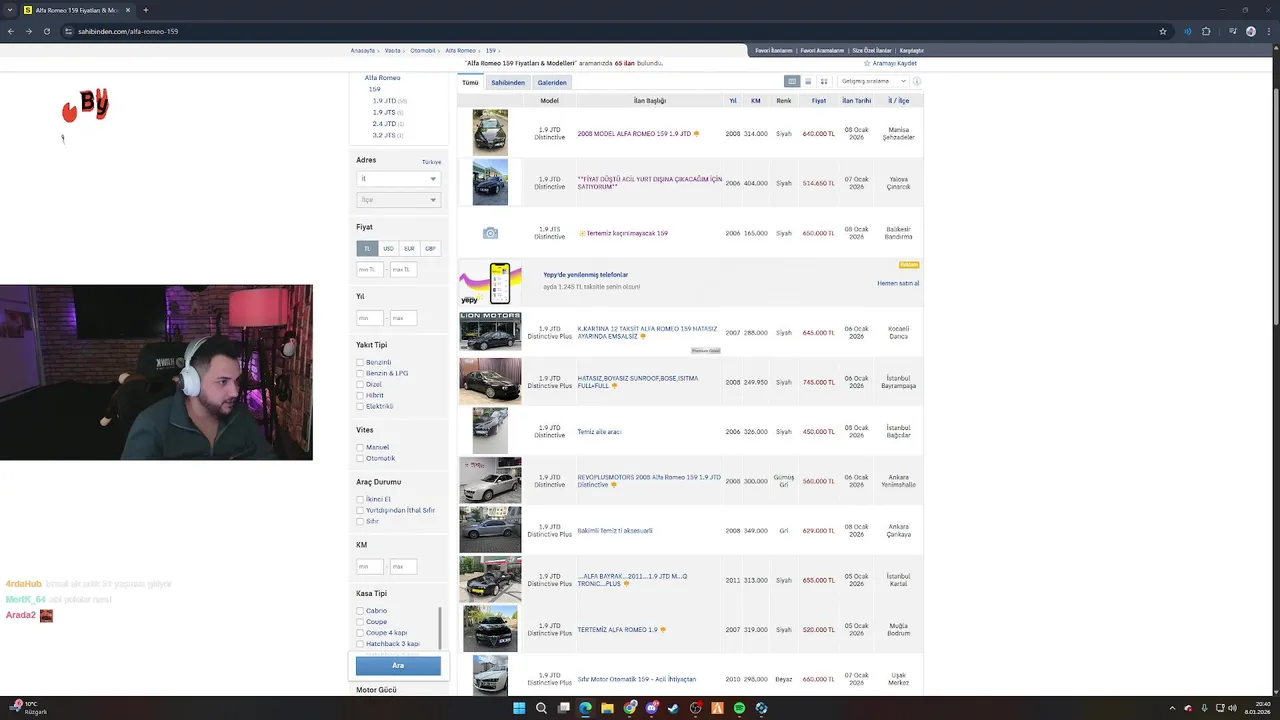Click the camera placeholder for 'tertemiz kaçırılmayacak 159' listing
Viewport: 1280px width, 720px height.
[x=490, y=233]
